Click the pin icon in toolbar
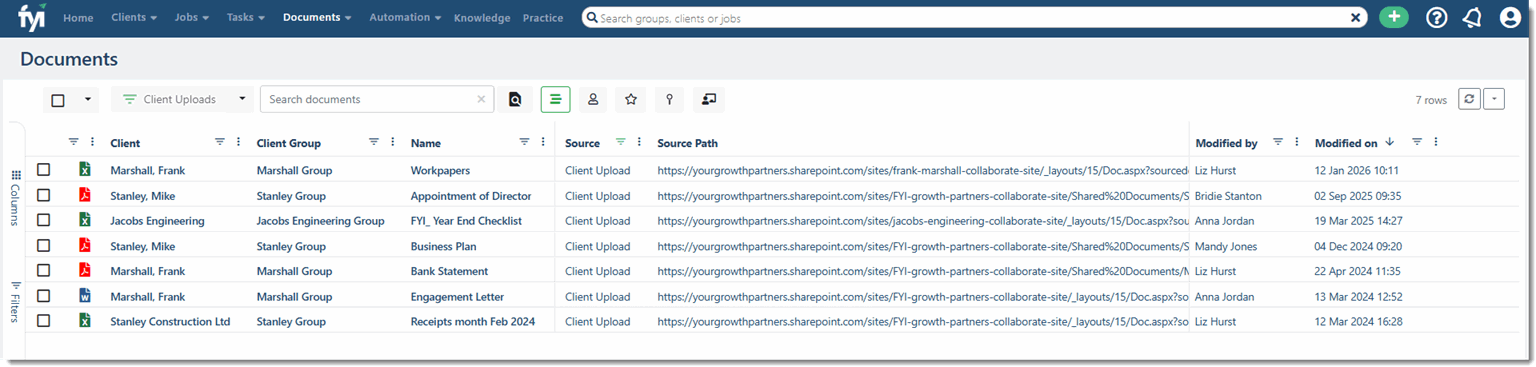 669,99
